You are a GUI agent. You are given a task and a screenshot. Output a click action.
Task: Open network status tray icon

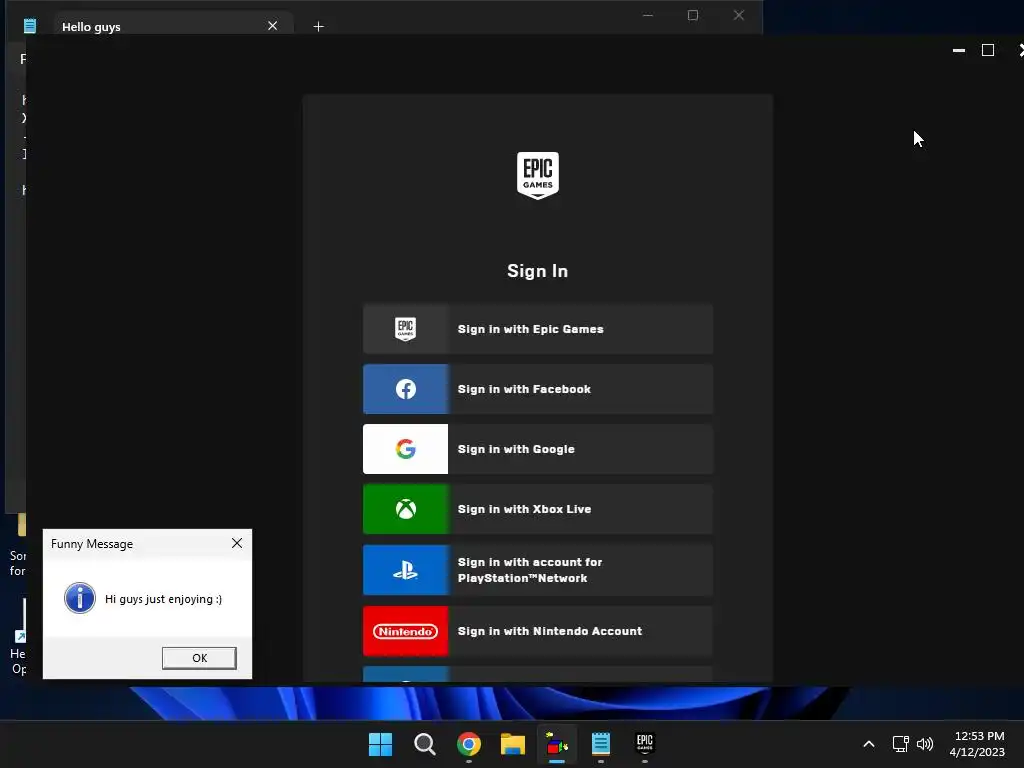(x=901, y=744)
